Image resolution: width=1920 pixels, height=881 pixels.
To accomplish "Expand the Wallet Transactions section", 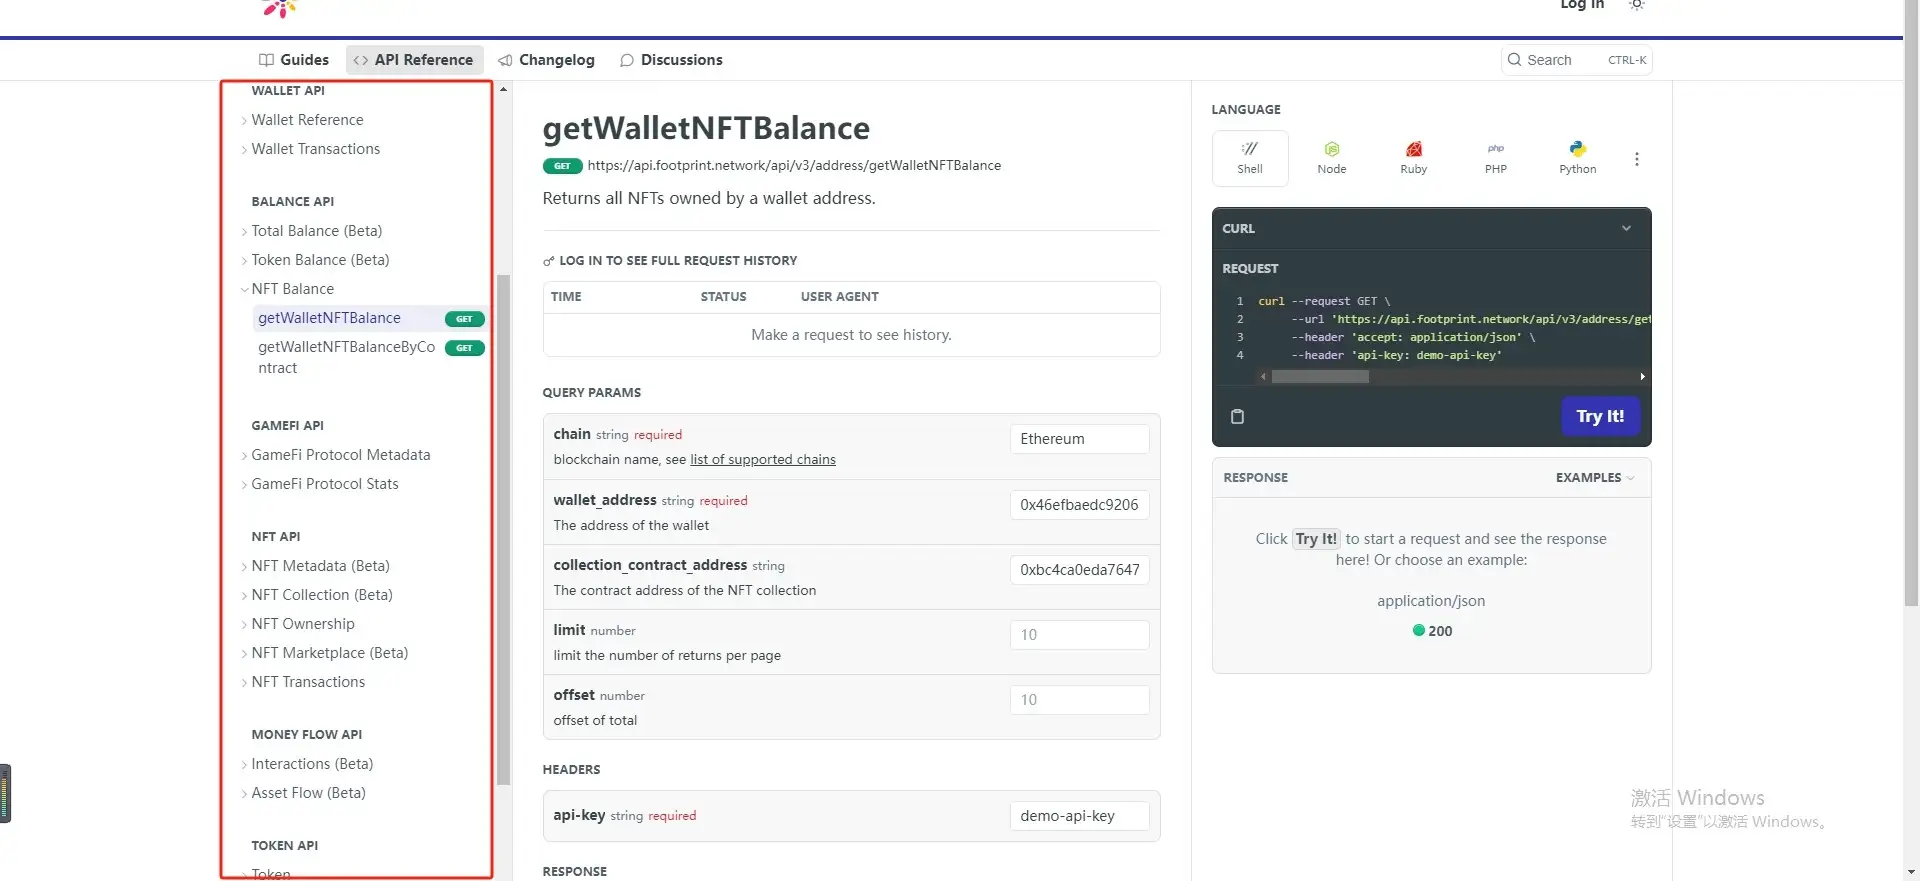I will tap(315, 149).
